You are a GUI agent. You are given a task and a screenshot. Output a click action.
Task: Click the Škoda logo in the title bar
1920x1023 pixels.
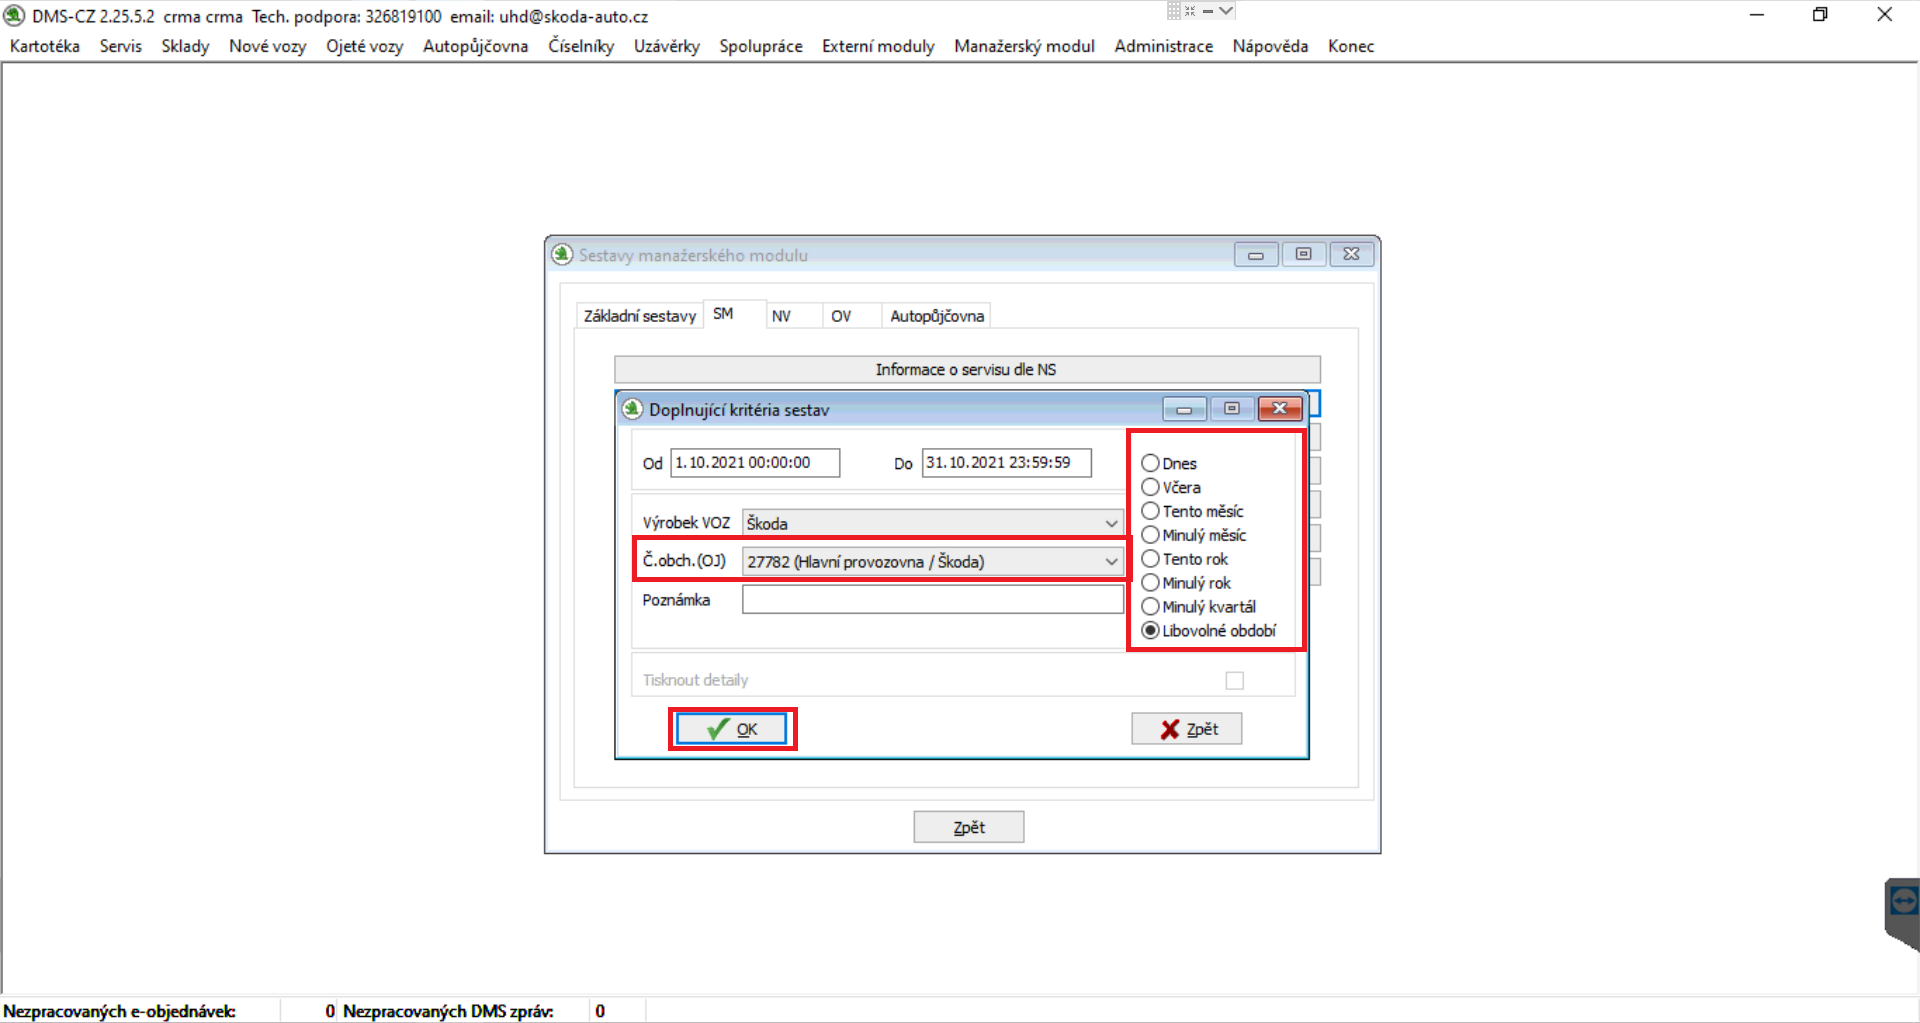pyautogui.click(x=14, y=16)
